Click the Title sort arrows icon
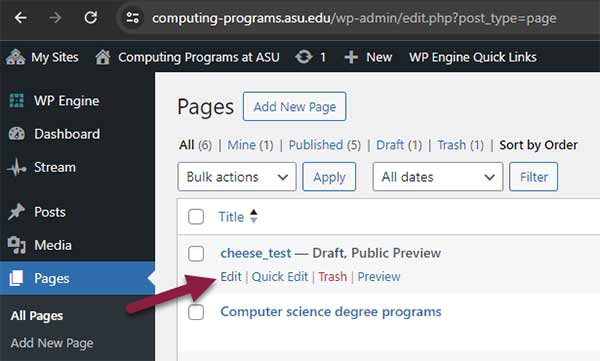This screenshot has height=361, width=600. [253, 216]
